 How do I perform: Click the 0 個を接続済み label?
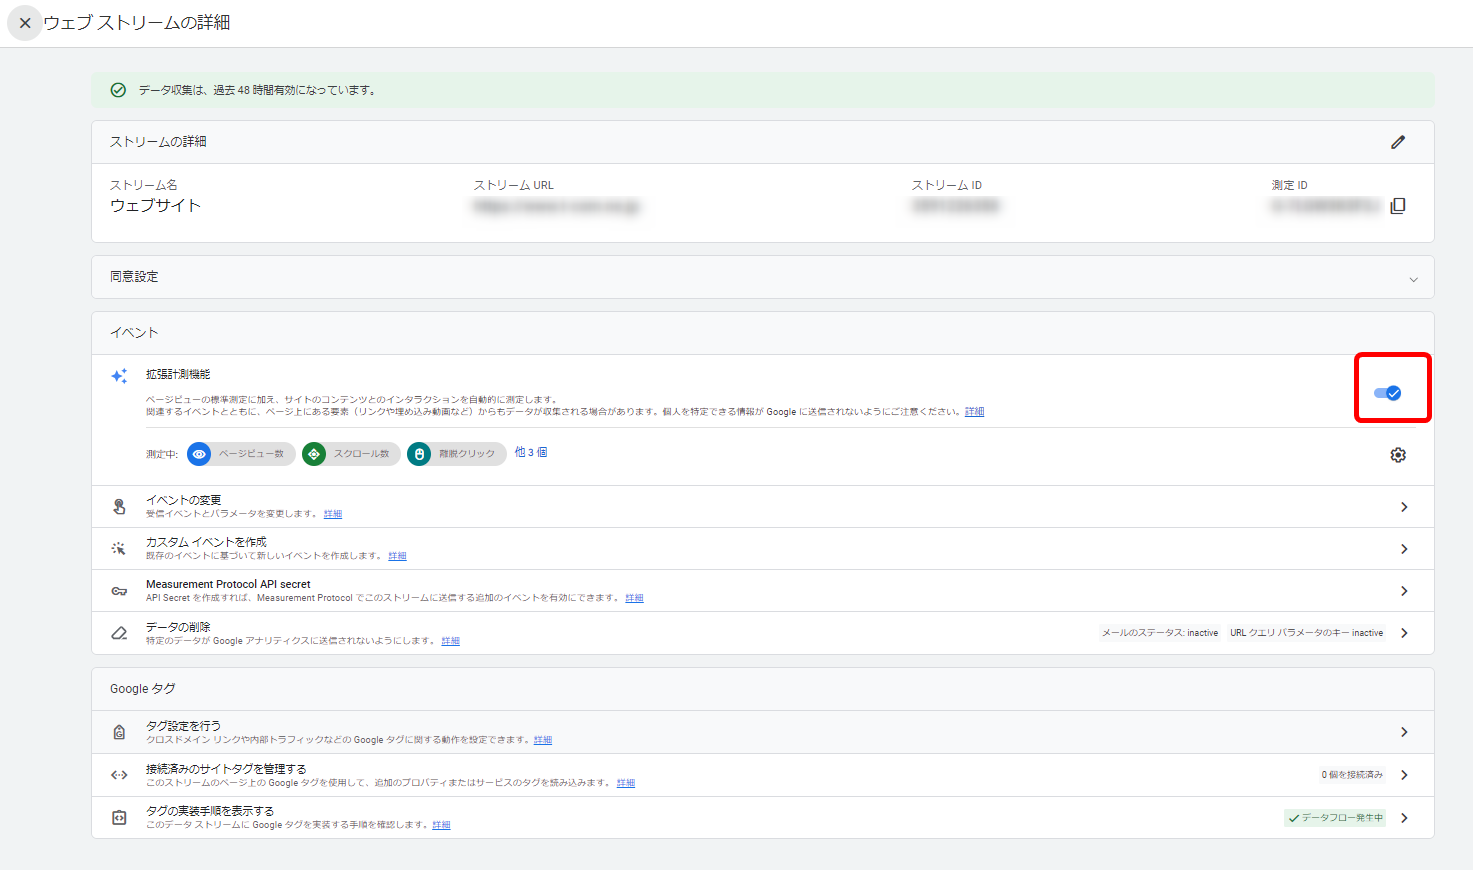[1352, 775]
